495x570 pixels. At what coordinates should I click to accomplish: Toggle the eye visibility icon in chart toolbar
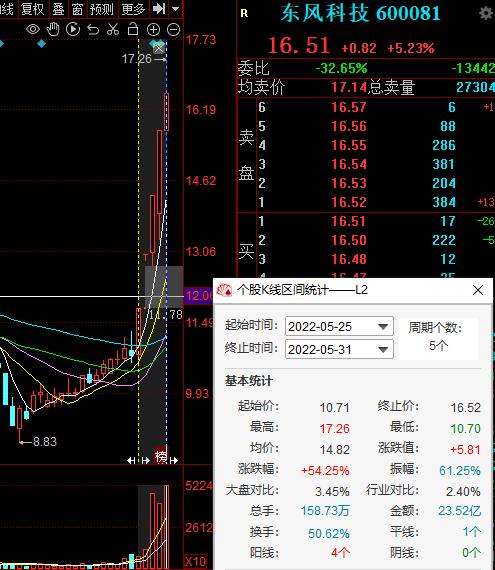33,29
